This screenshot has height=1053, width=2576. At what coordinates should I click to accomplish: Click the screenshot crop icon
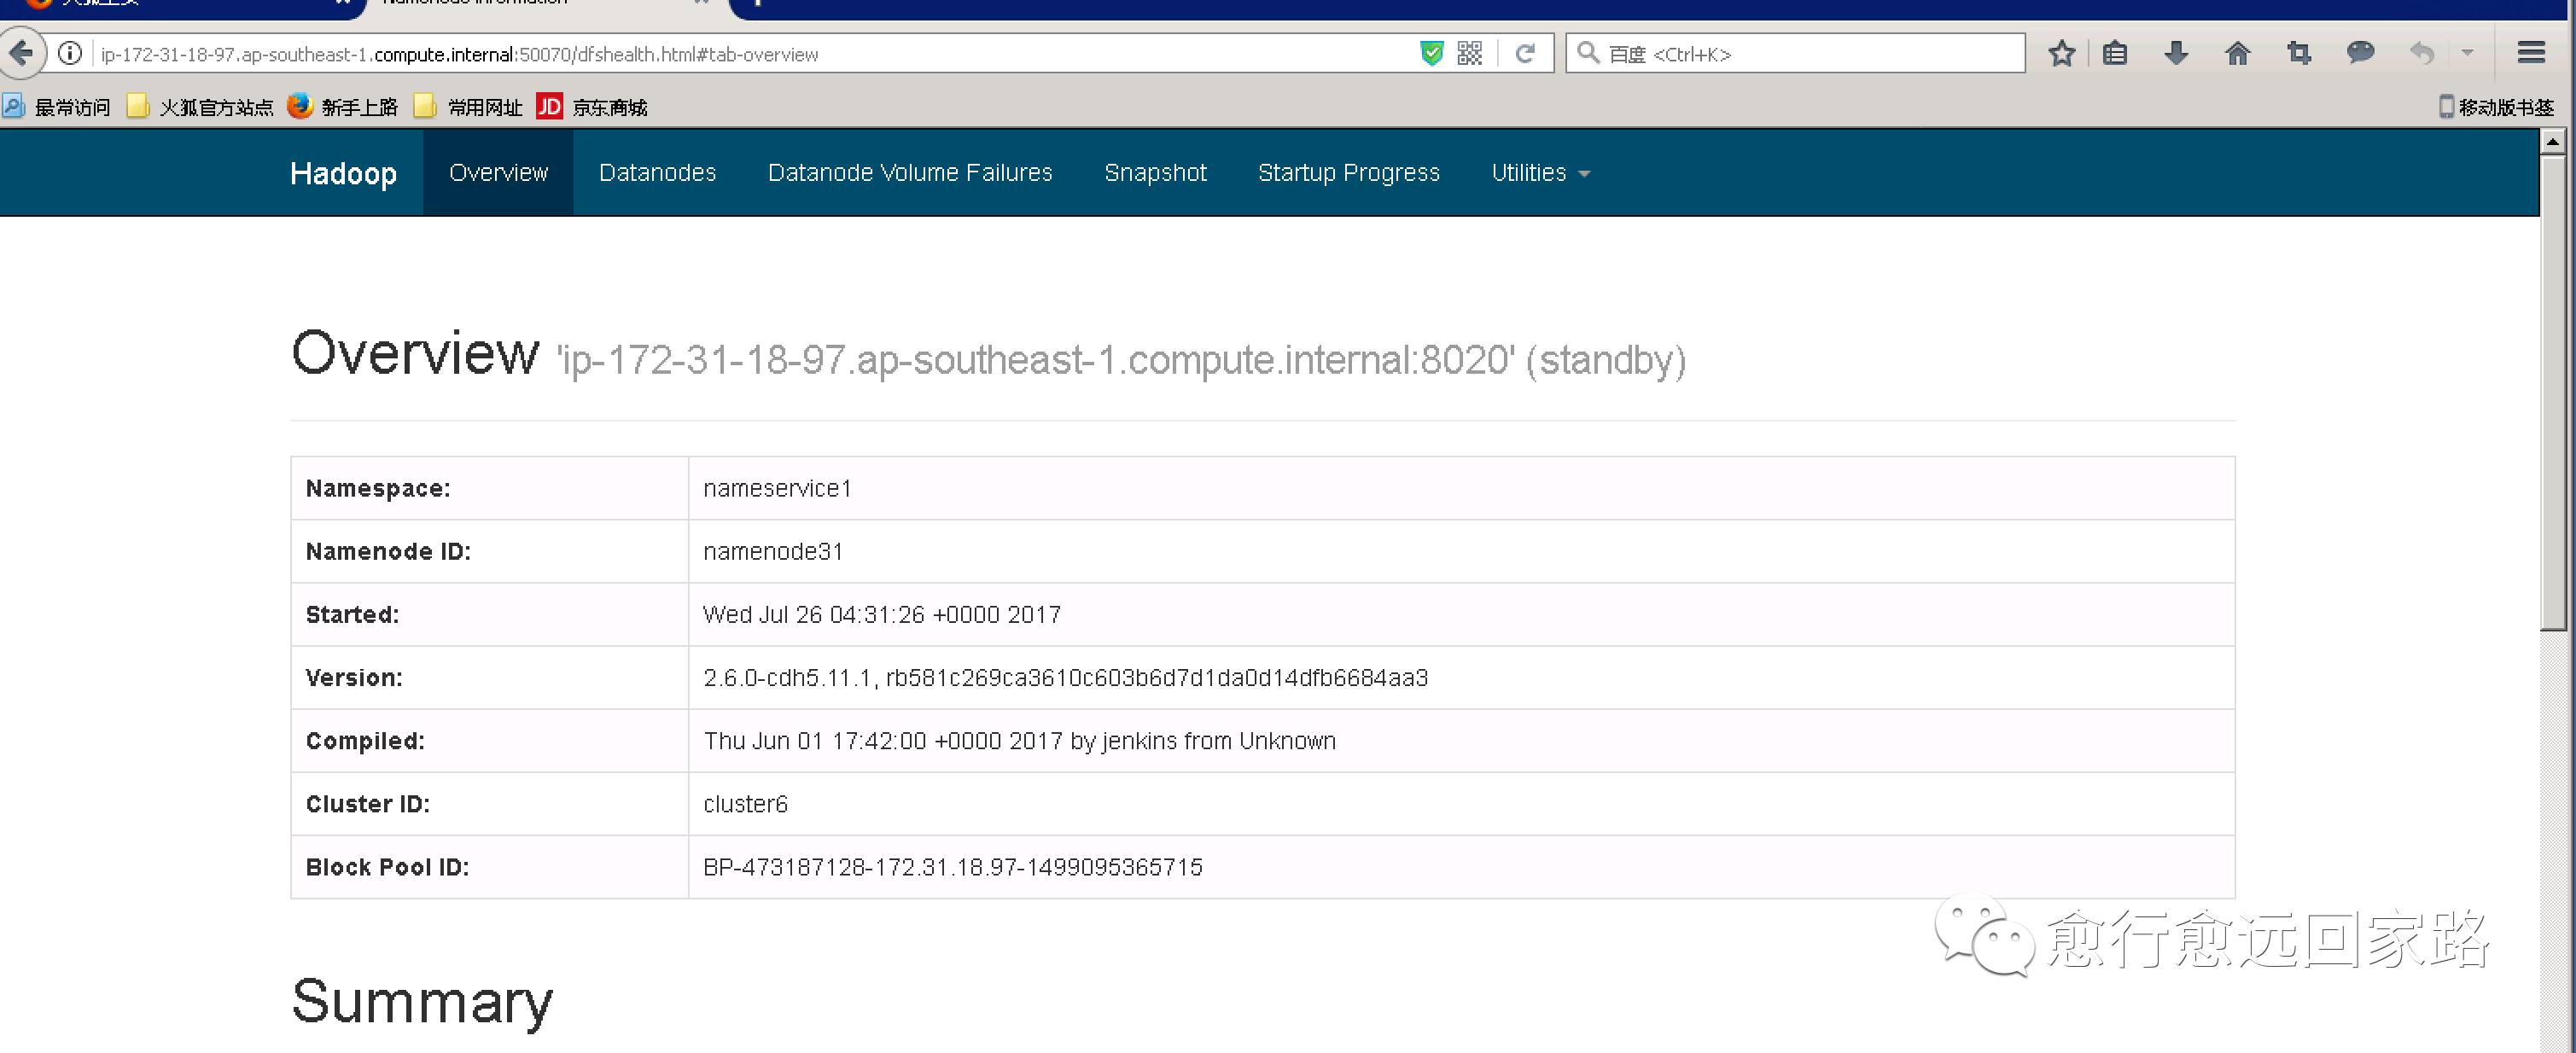click(2299, 53)
